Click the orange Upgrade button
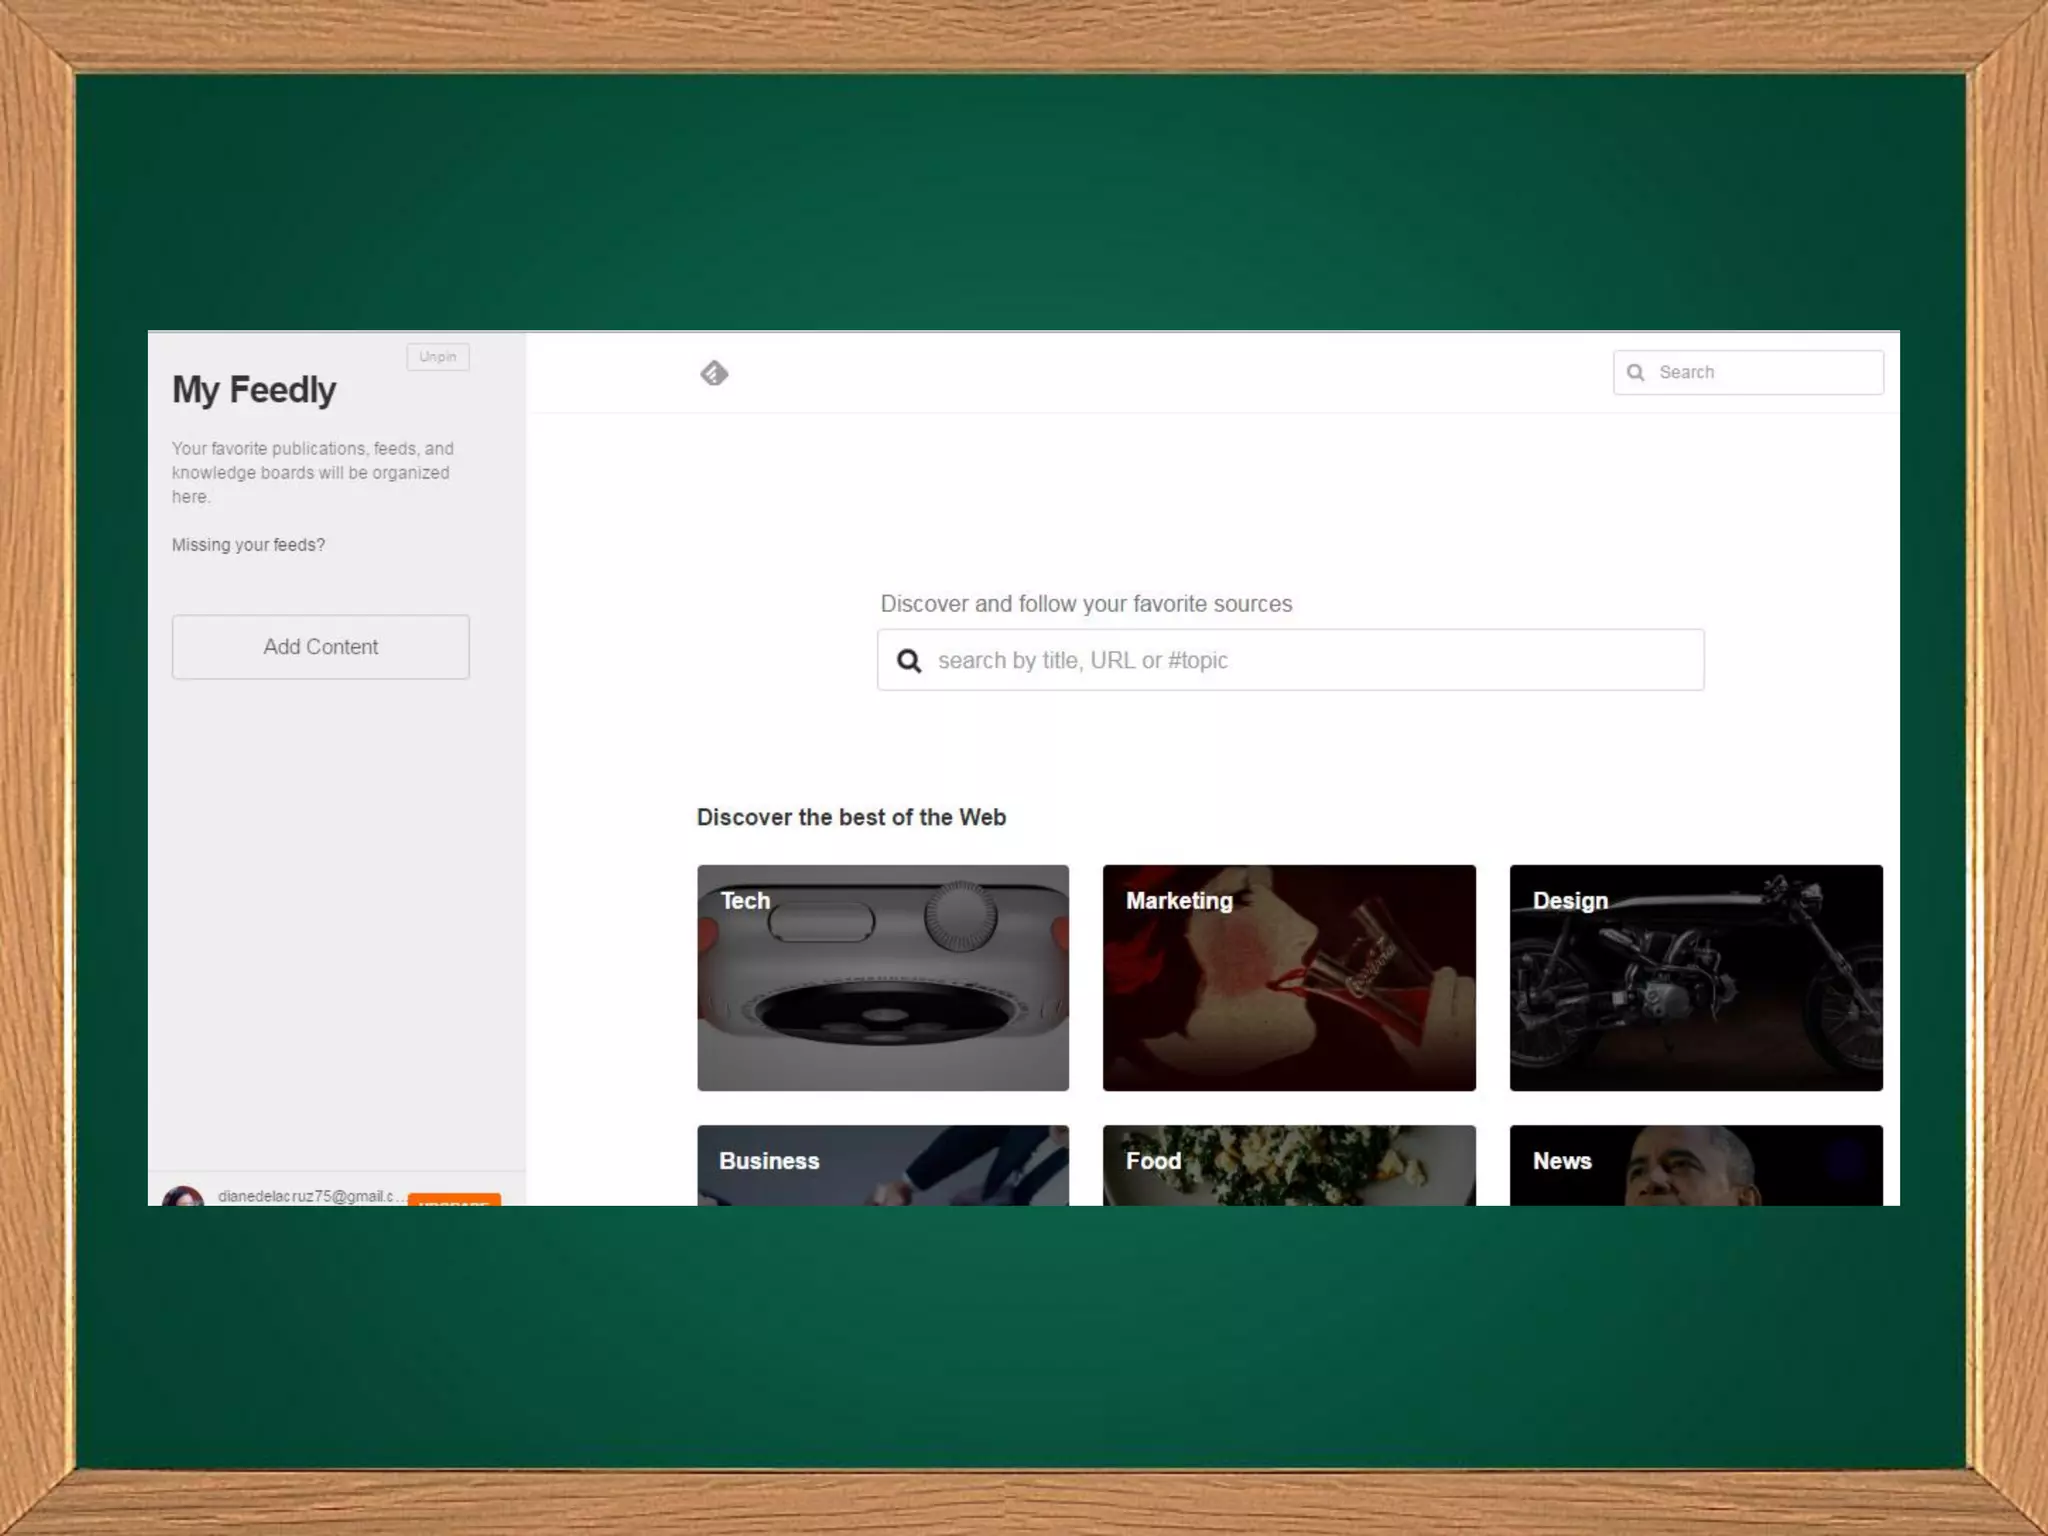 click(454, 1199)
